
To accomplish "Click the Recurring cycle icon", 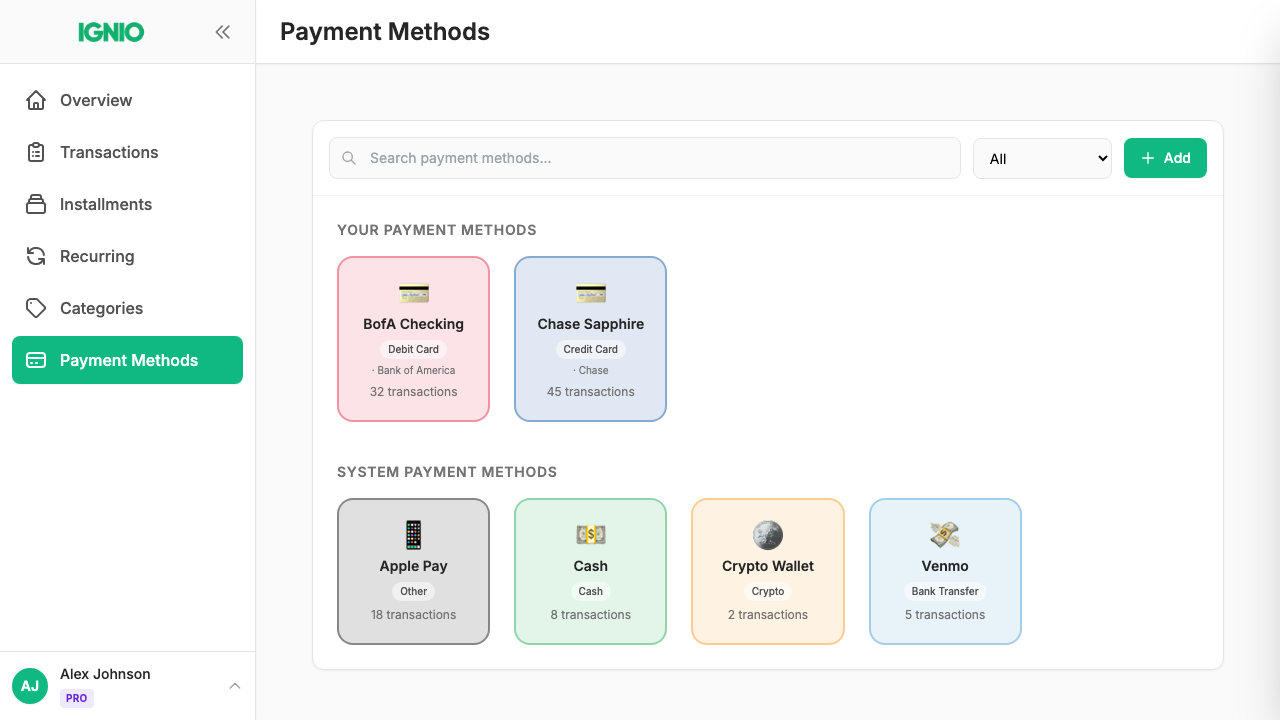I will tap(36, 256).
